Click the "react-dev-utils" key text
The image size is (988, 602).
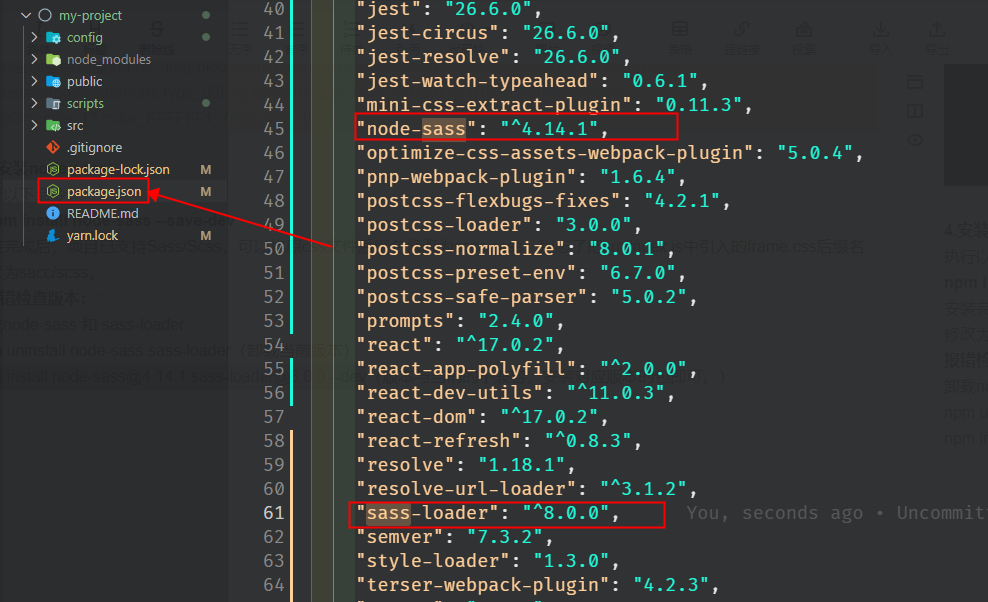coord(450,393)
